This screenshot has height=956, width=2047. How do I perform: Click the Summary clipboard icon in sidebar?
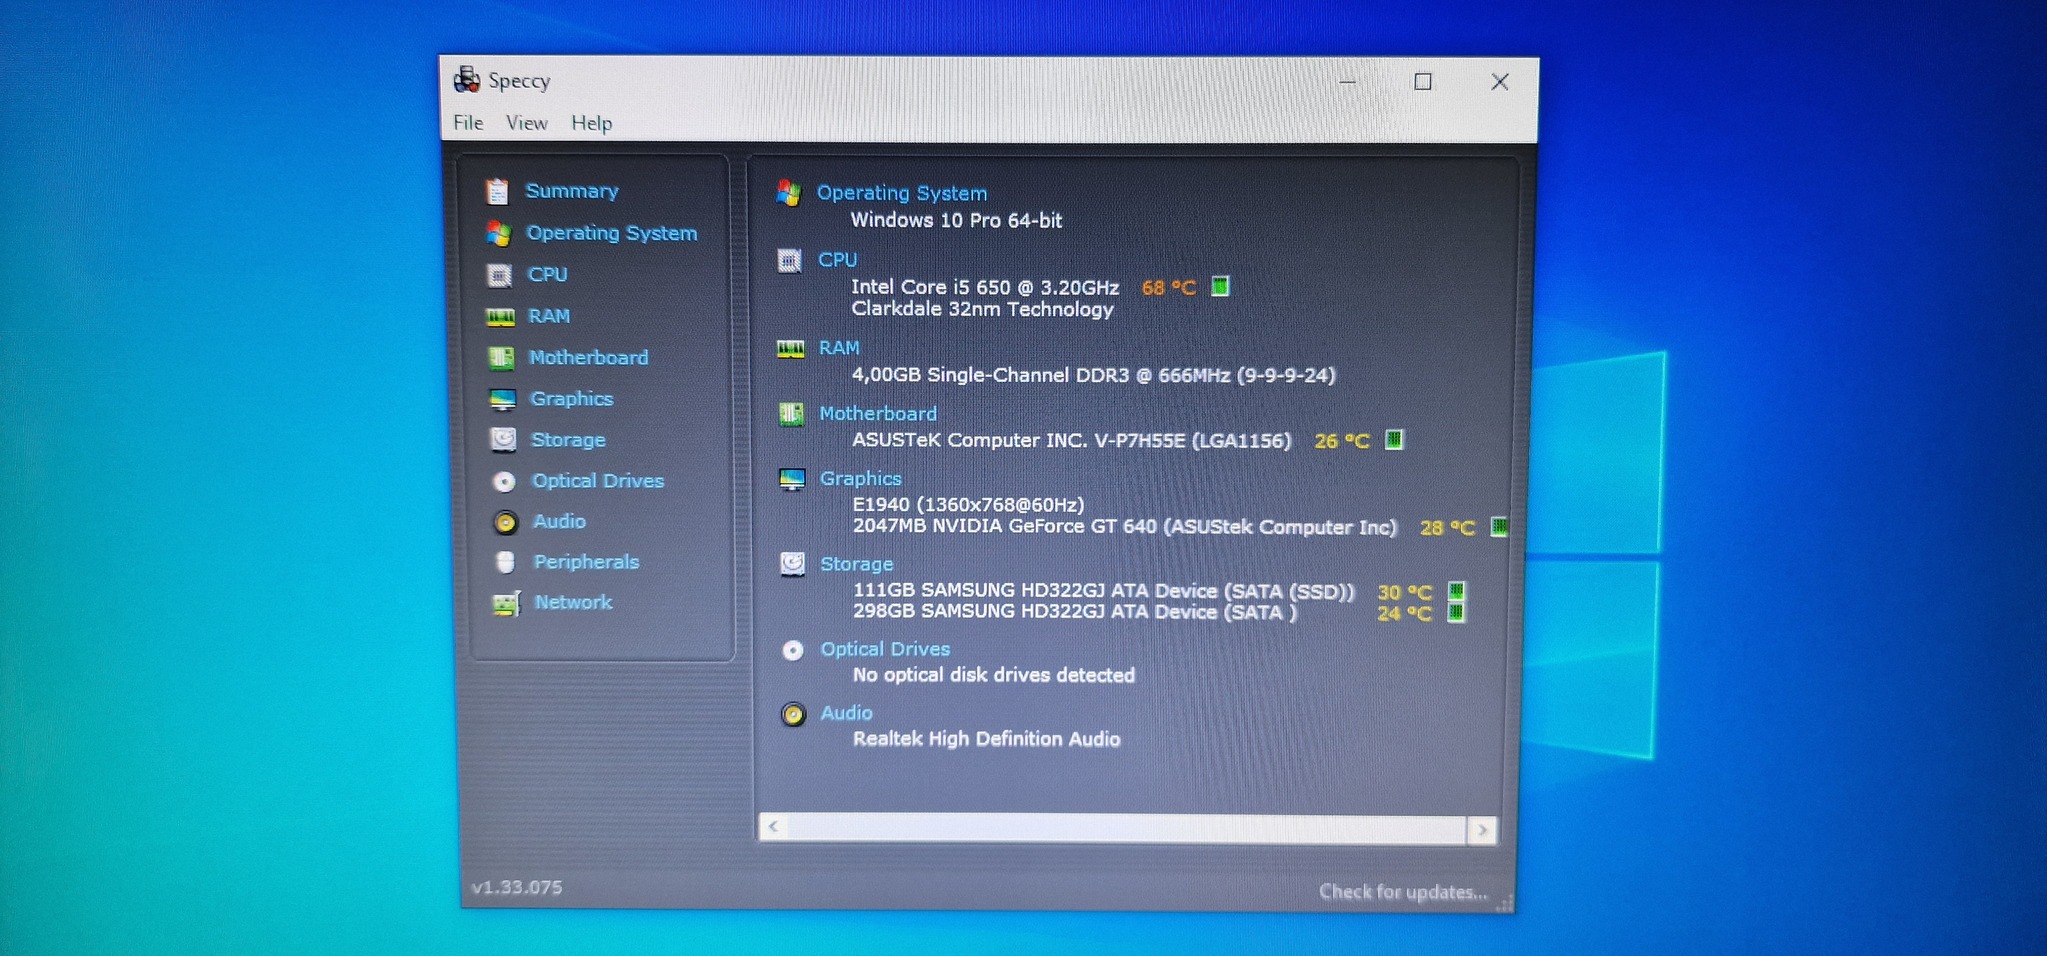pyautogui.click(x=497, y=191)
